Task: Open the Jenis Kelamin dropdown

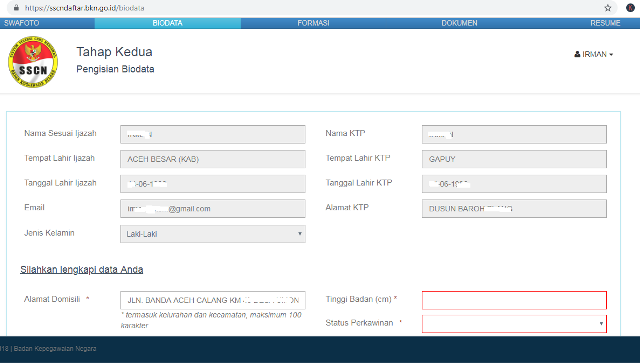Action: tap(213, 234)
